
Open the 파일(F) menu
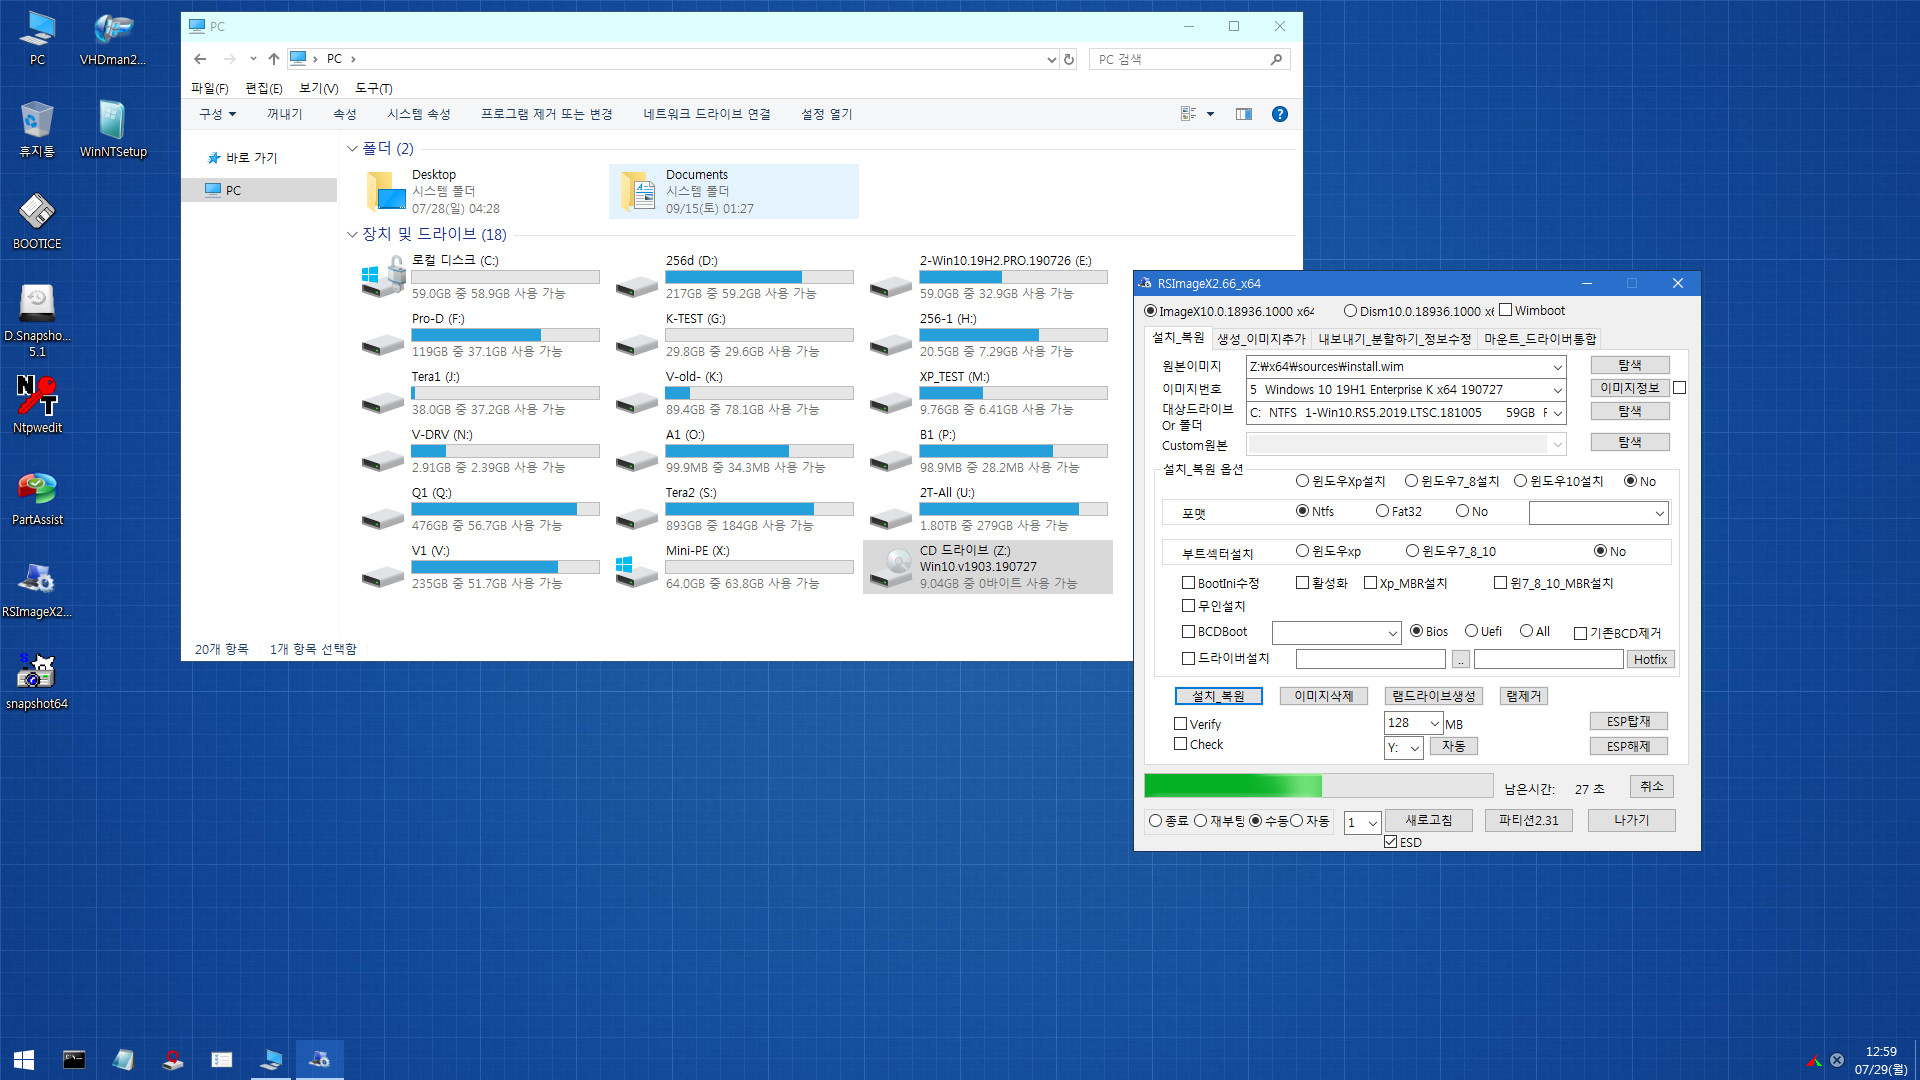209,88
